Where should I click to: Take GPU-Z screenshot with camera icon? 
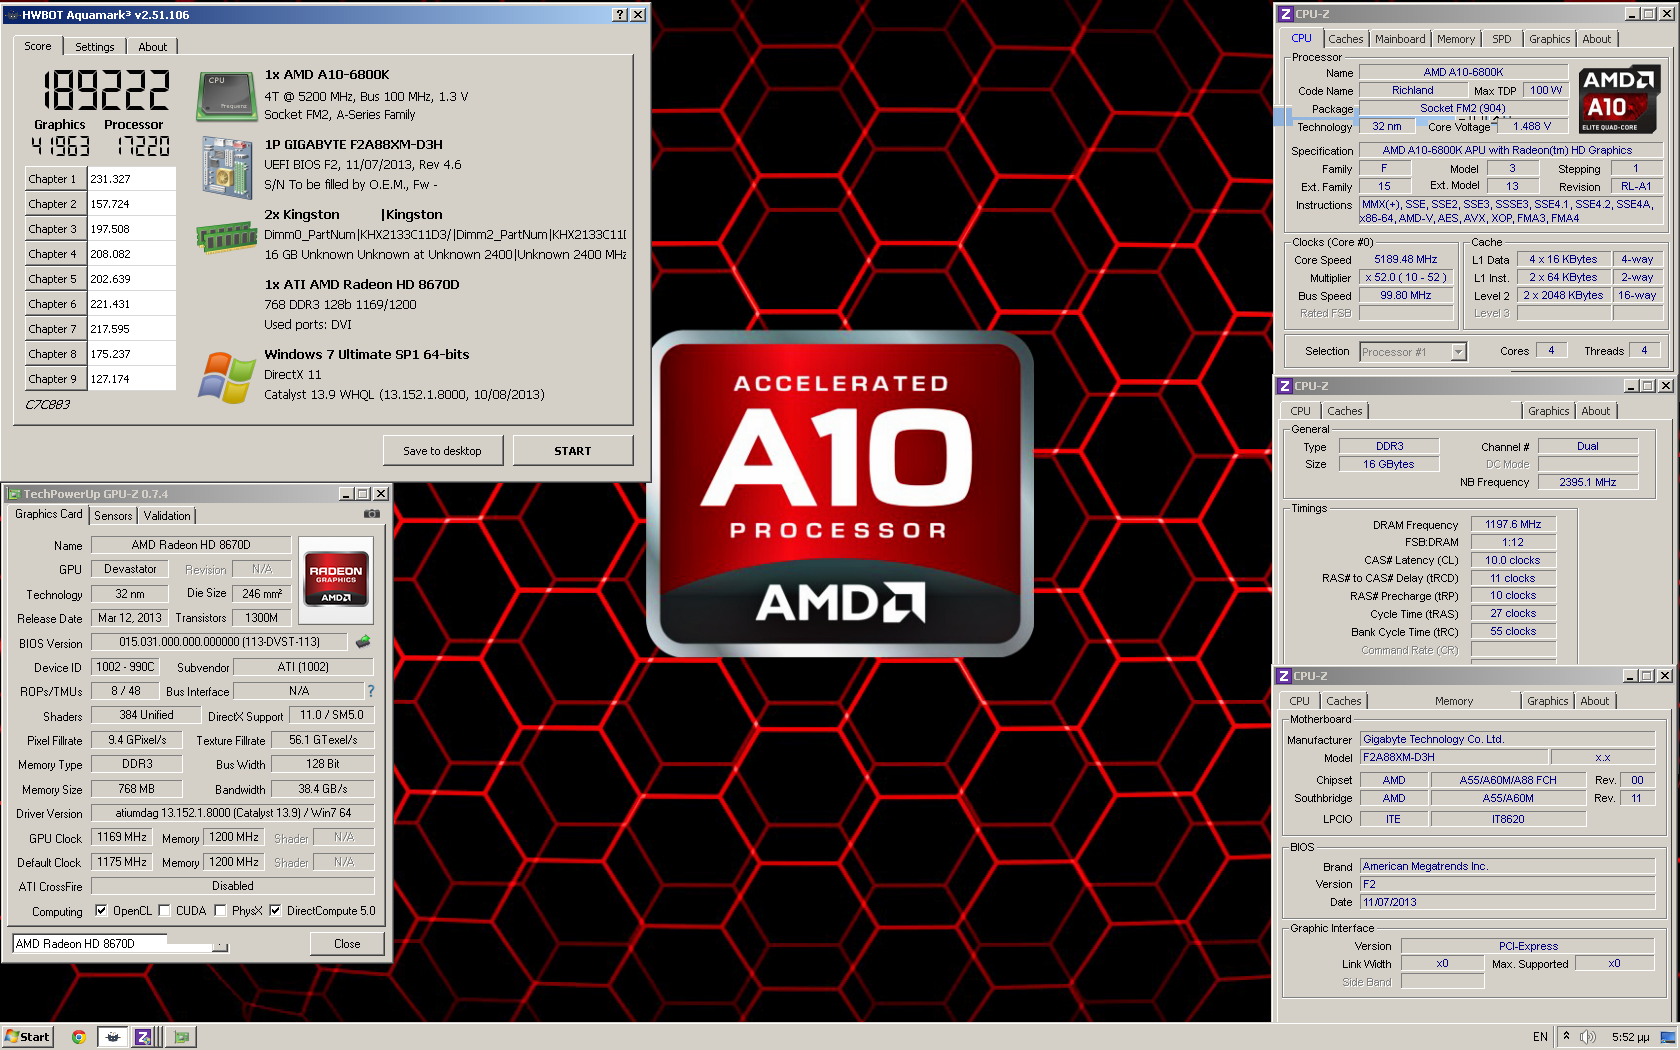[372, 513]
